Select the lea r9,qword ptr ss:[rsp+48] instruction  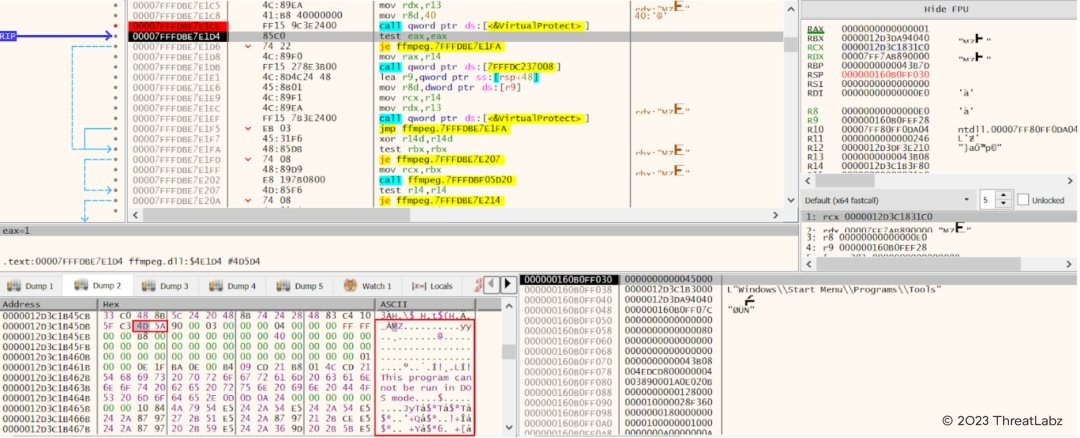click(x=459, y=77)
